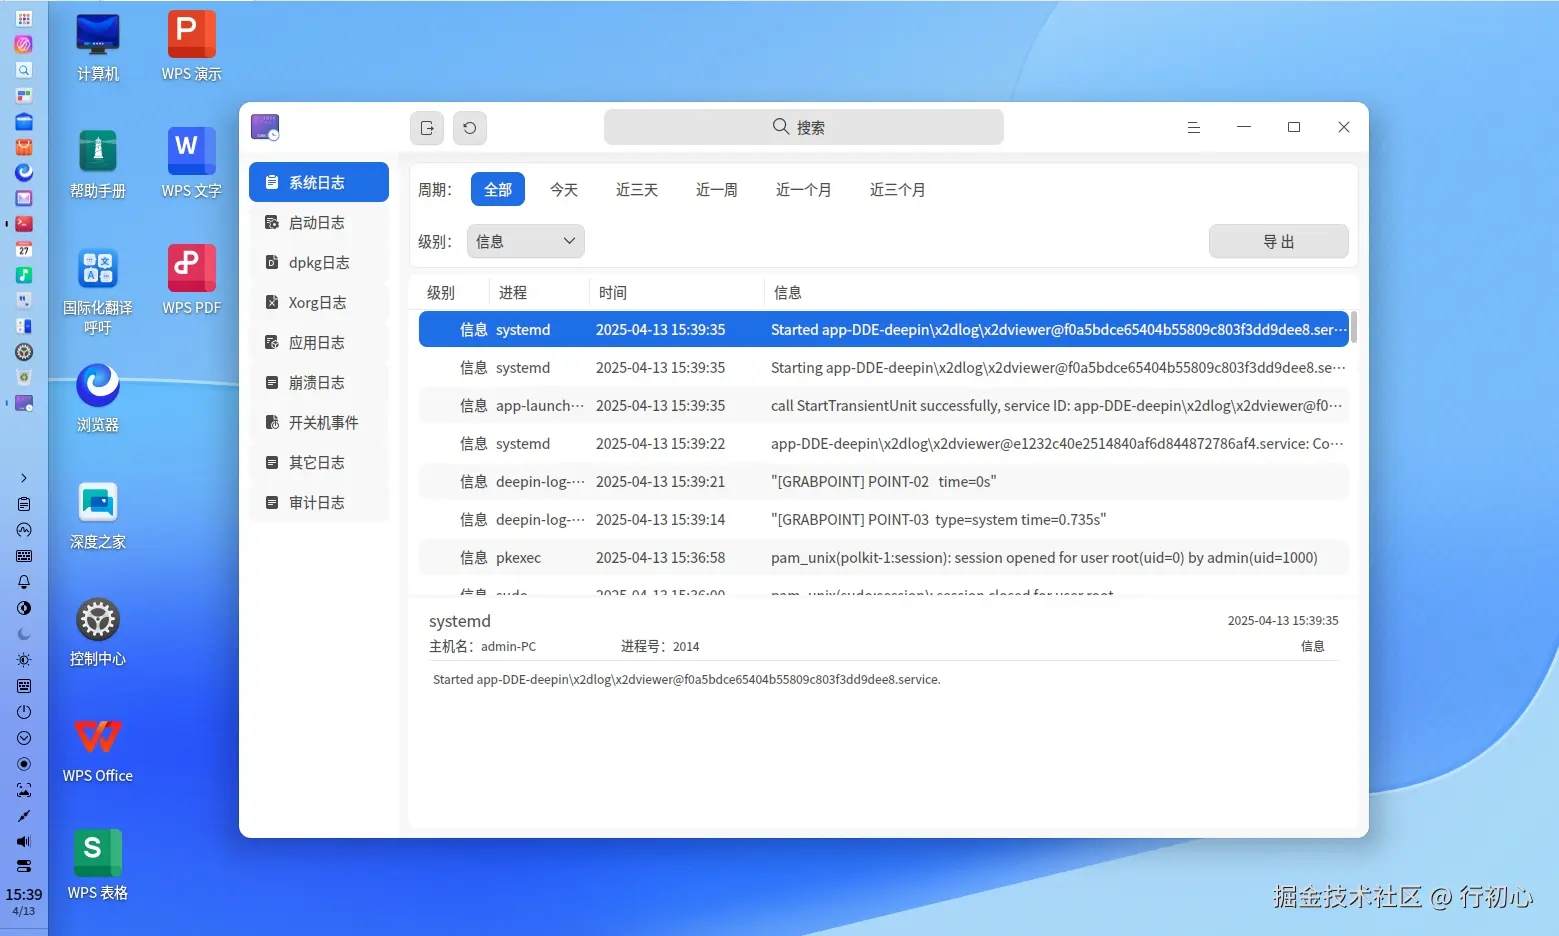Screen dimensions: 1559x936
Task: Select 其它日志 in the sidebar
Action: coord(319,462)
